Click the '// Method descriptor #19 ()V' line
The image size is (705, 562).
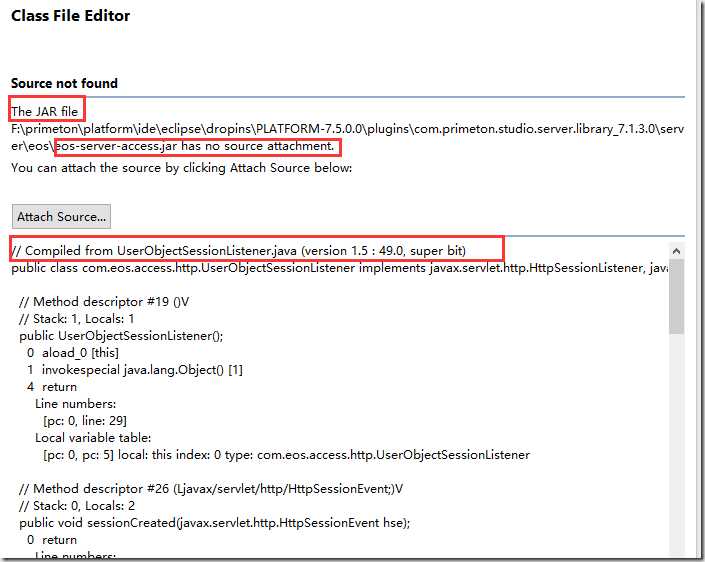tap(104, 302)
